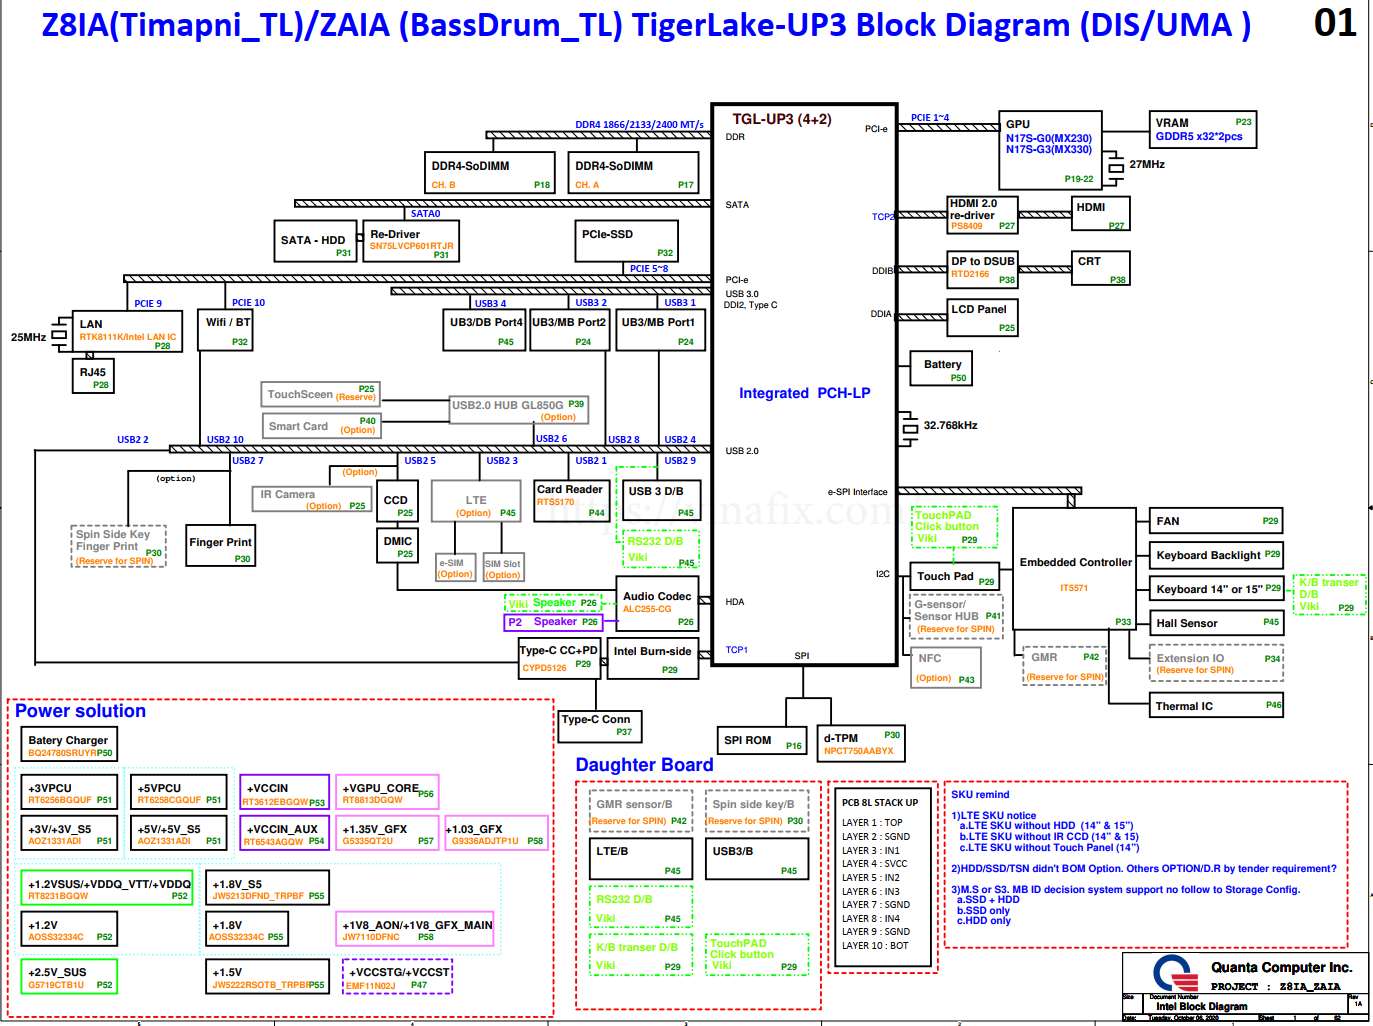The height and width of the screenshot is (1026, 1373).
Task: Click the 27MHz crystal label
Action: [x=1146, y=164]
